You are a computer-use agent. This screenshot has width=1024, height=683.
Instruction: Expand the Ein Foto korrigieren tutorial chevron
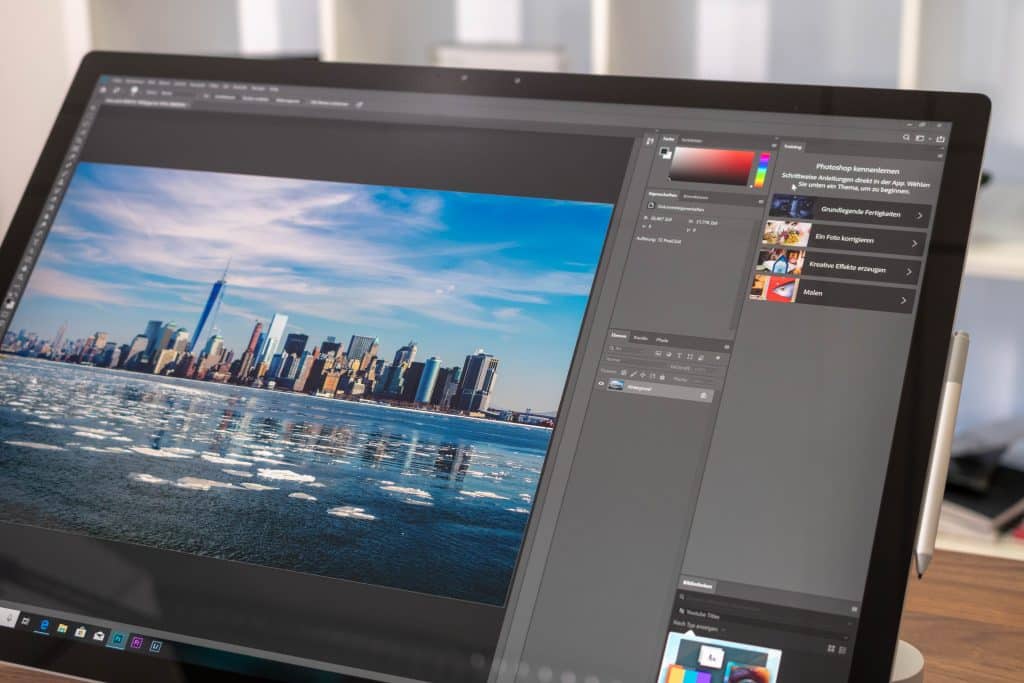point(915,243)
